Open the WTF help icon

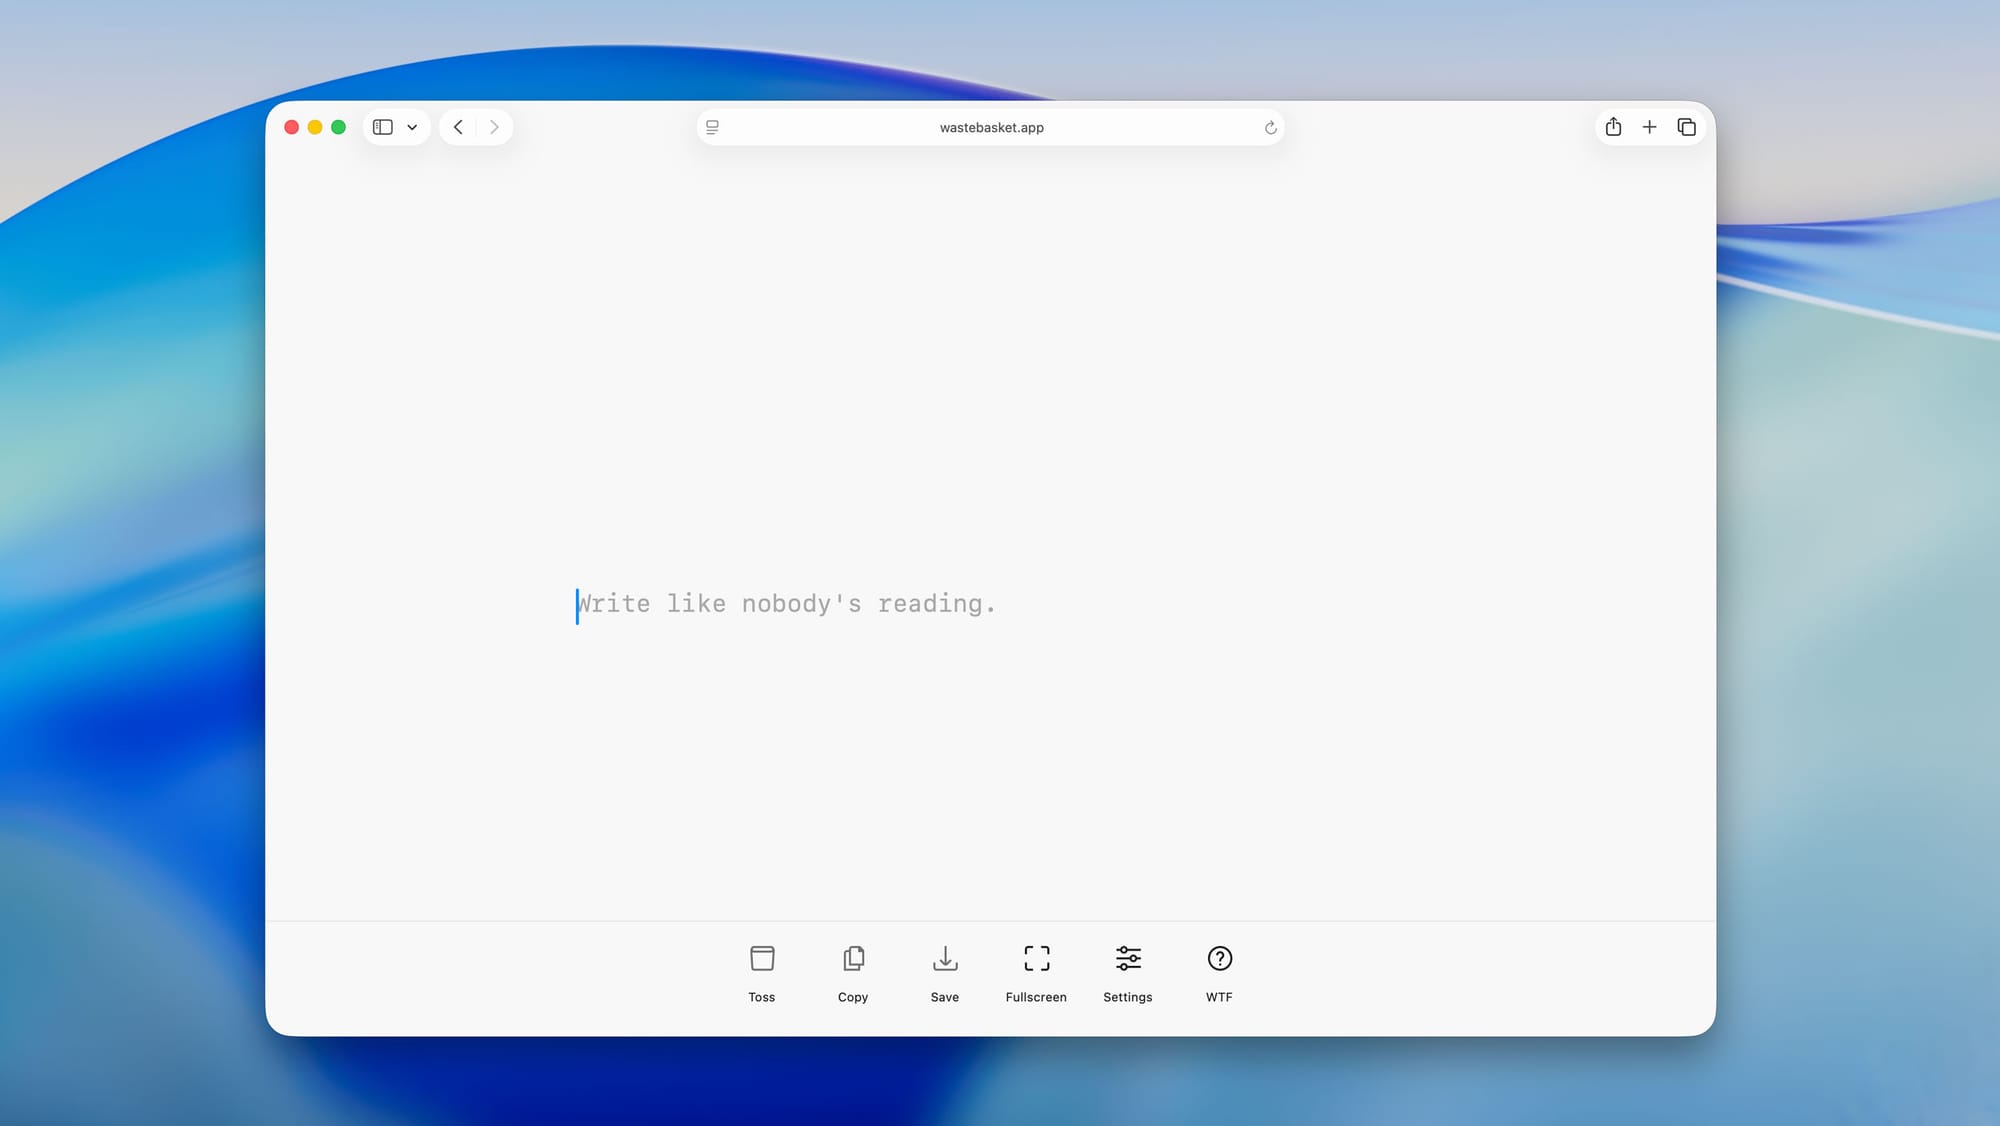(x=1219, y=958)
